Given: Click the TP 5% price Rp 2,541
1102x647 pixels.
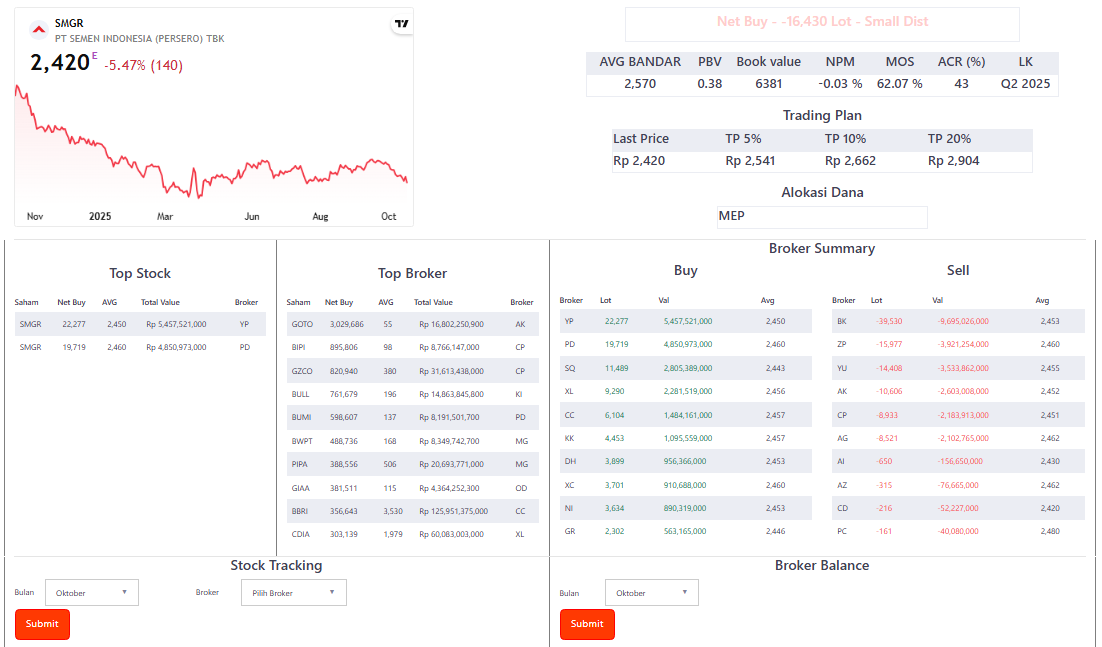Looking at the screenshot, I should [750, 161].
